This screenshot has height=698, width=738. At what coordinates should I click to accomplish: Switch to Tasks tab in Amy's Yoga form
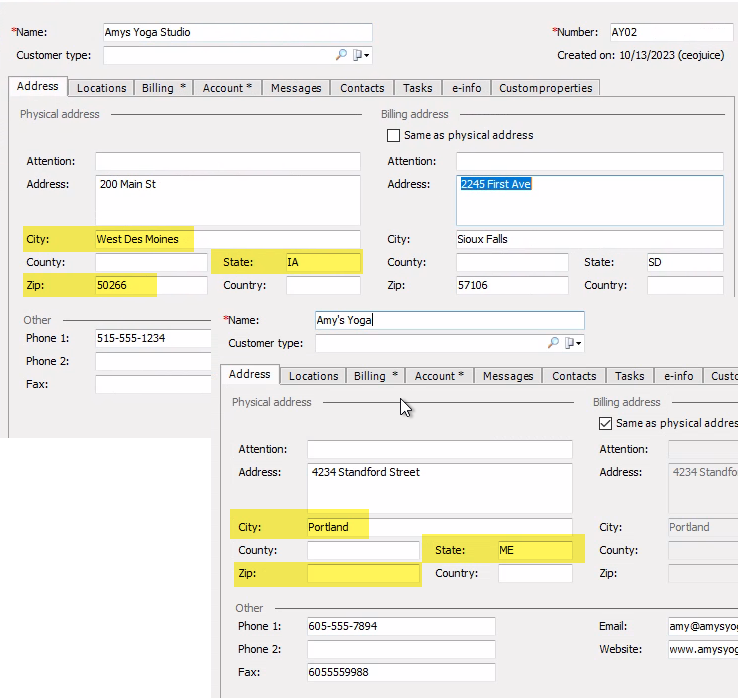[x=629, y=376]
